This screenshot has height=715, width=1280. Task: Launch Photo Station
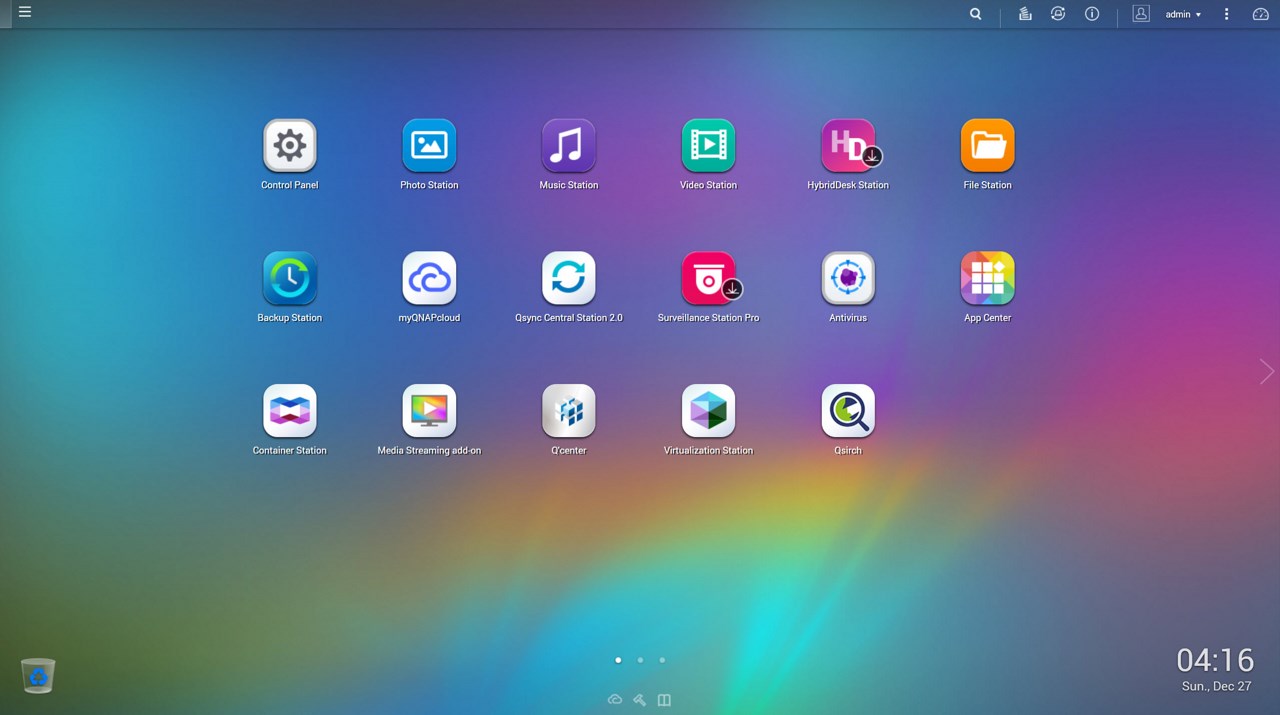[x=429, y=146]
